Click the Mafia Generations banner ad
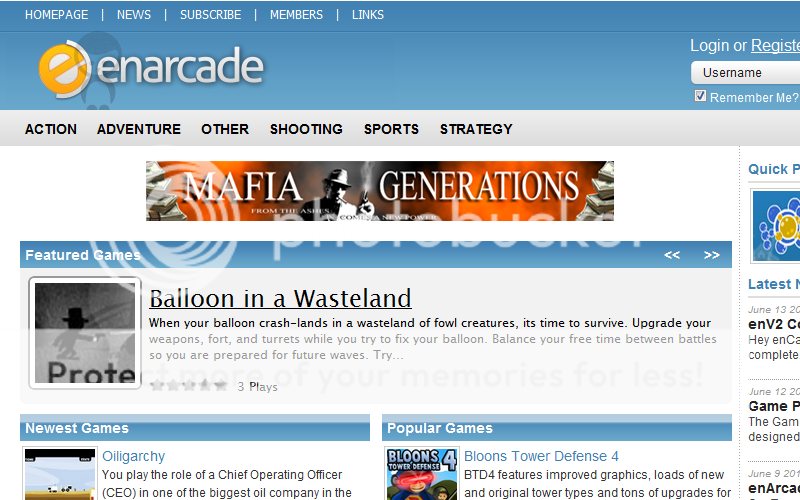 coord(380,191)
